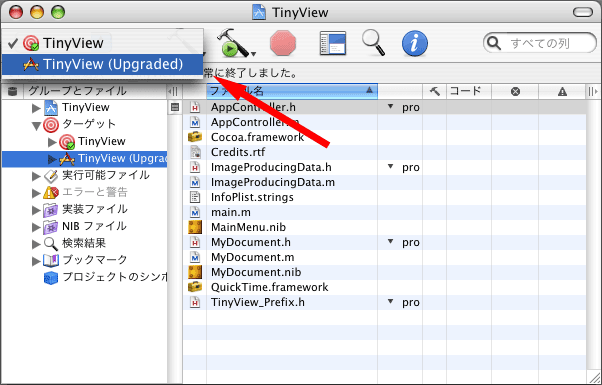Click the Build and Go hammer icon

[x=232, y=43]
